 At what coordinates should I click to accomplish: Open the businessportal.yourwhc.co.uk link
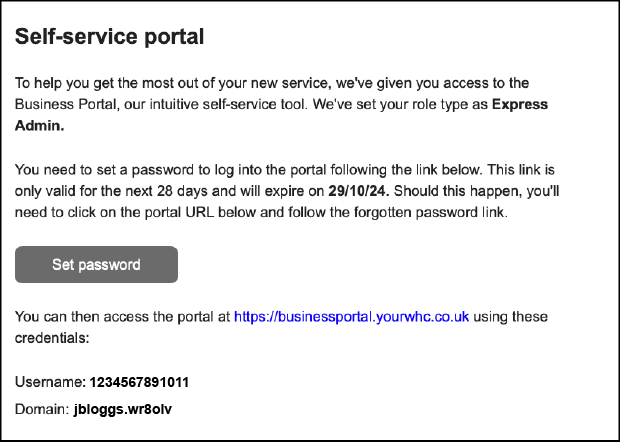[352, 317]
